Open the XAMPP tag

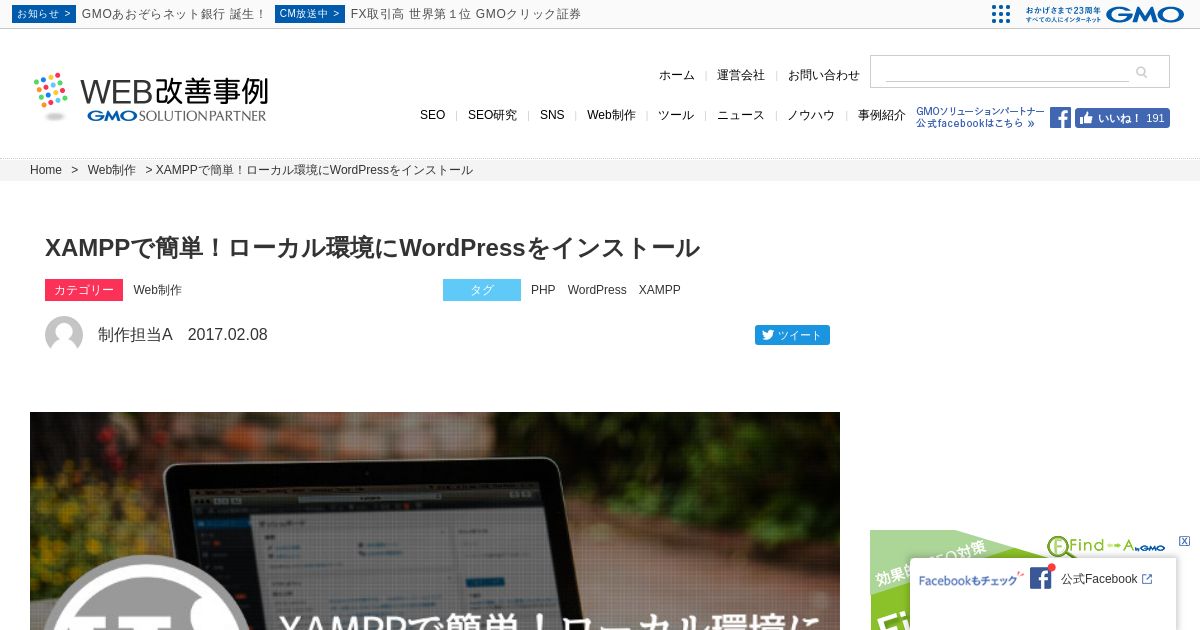click(660, 290)
